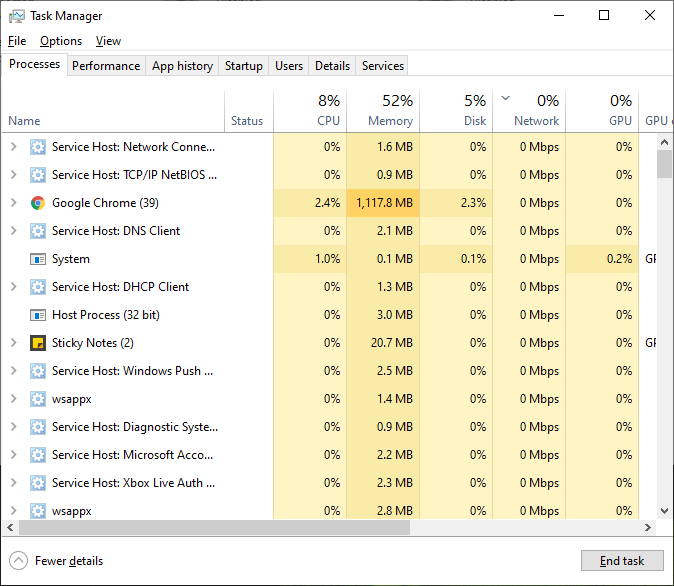Click the Google Chrome process icon
The width and height of the screenshot is (674, 586).
38,203
